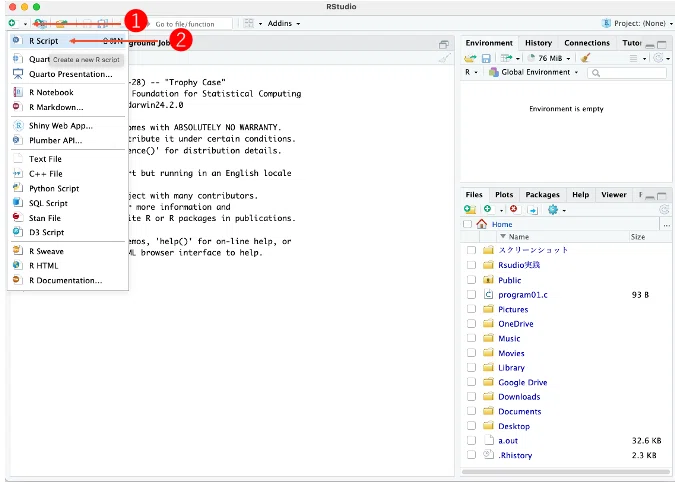Click the ellipsis browse folder button
Image resolution: width=675 pixels, height=482 pixels.
click(x=666, y=224)
